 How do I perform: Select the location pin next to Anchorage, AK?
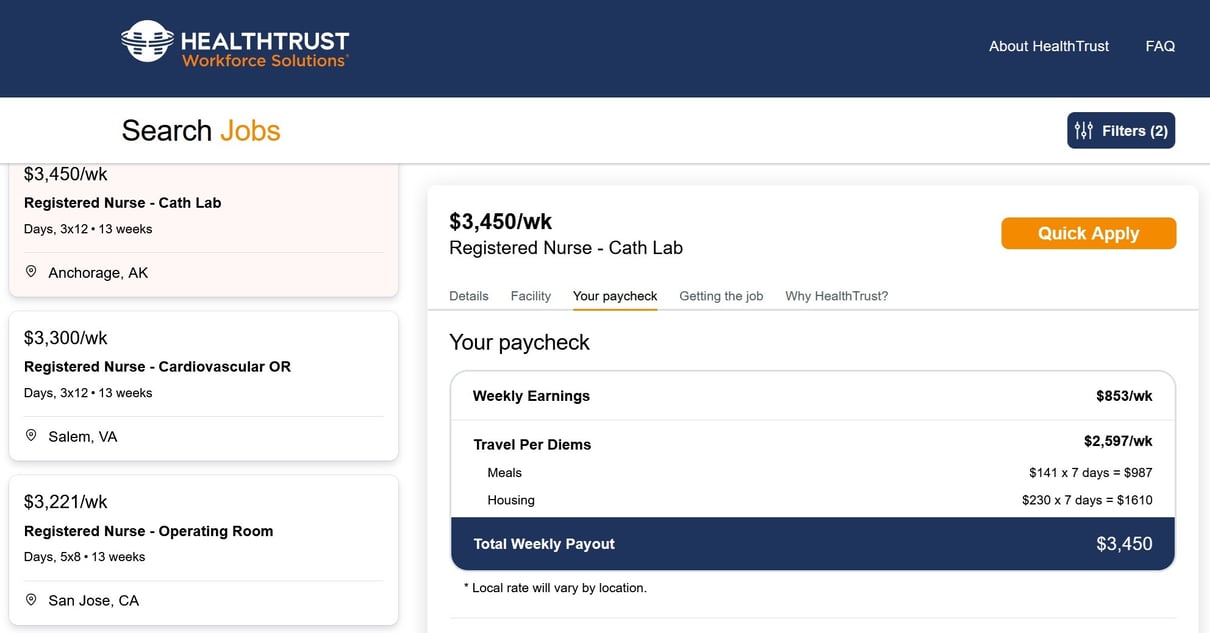pos(31,271)
